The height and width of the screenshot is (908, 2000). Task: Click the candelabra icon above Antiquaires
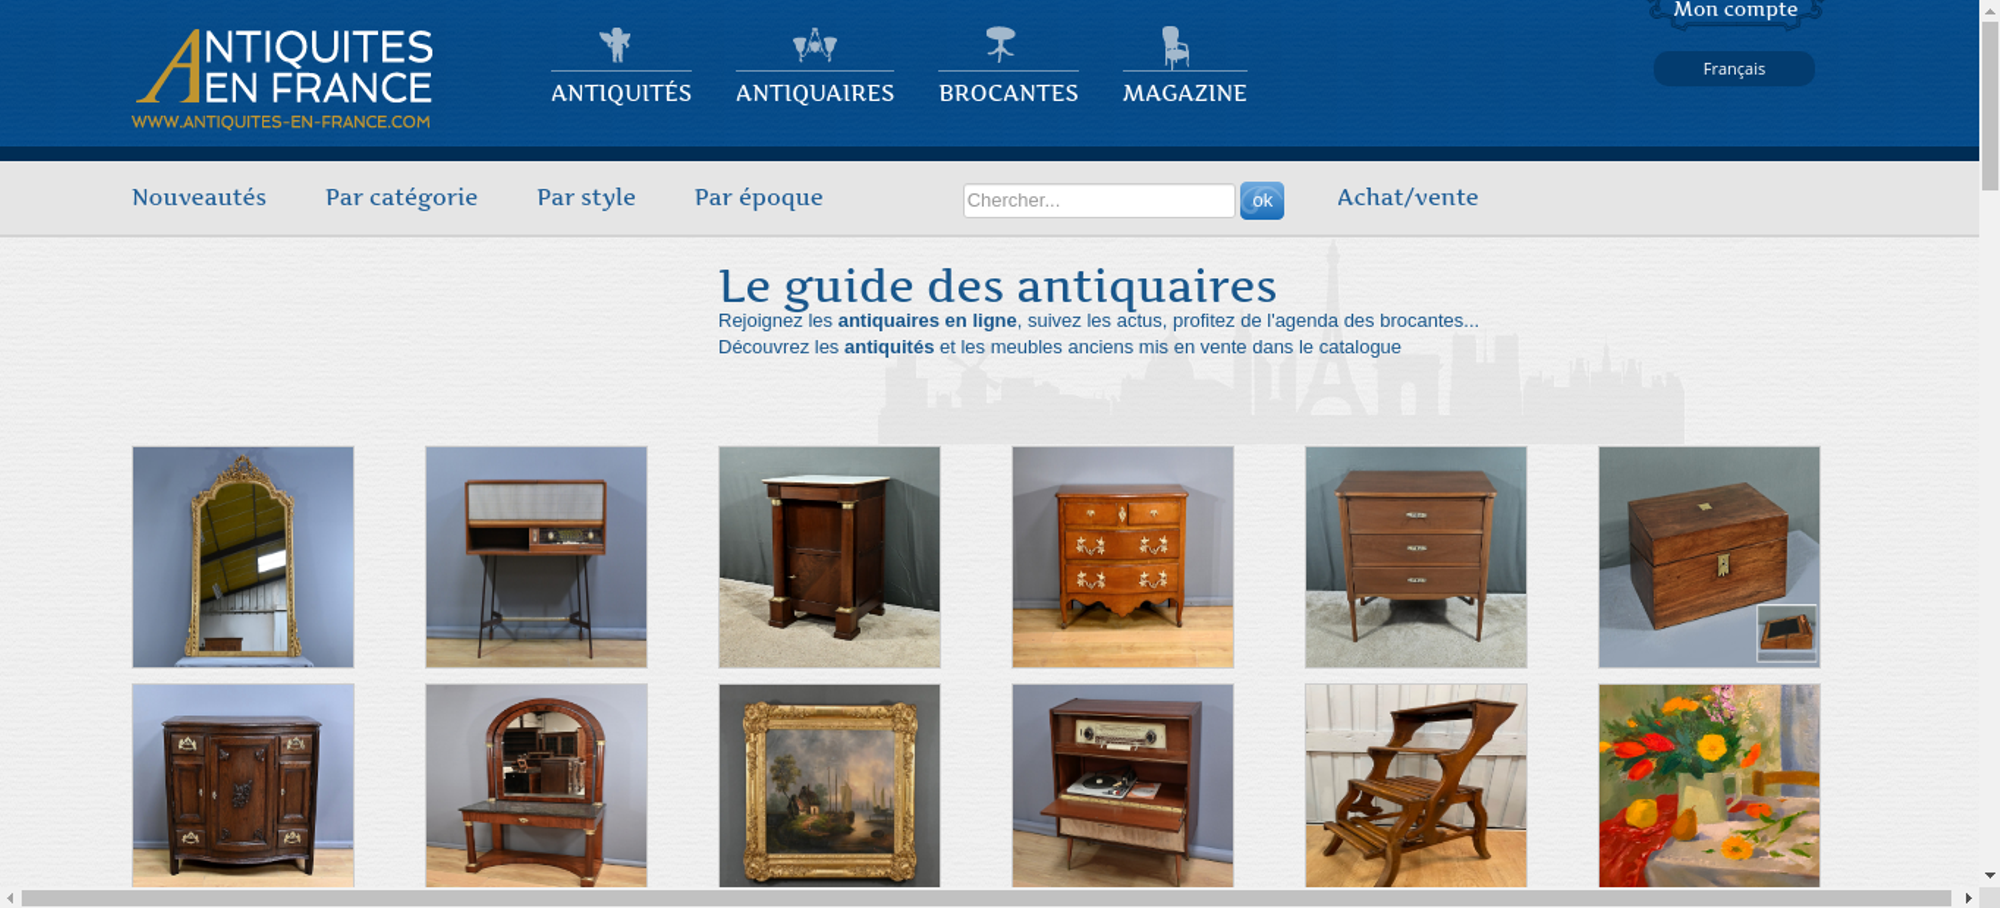tap(815, 45)
